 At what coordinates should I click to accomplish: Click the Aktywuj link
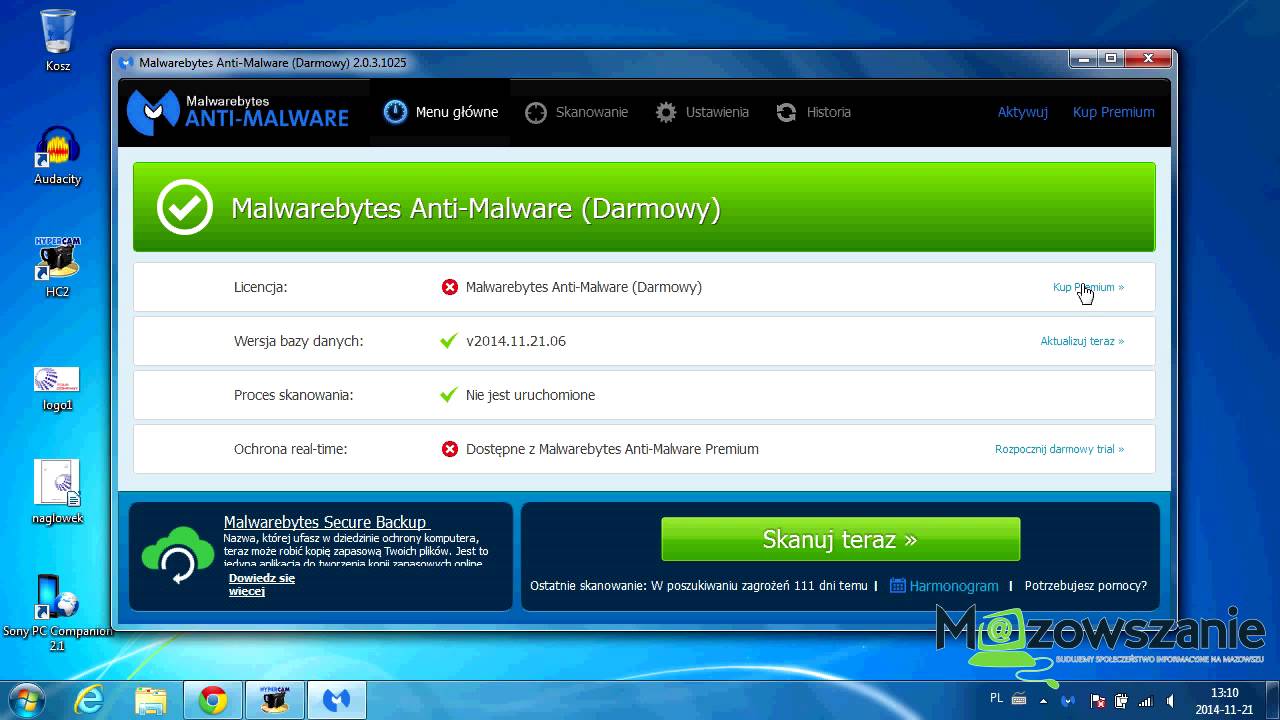click(x=1022, y=112)
